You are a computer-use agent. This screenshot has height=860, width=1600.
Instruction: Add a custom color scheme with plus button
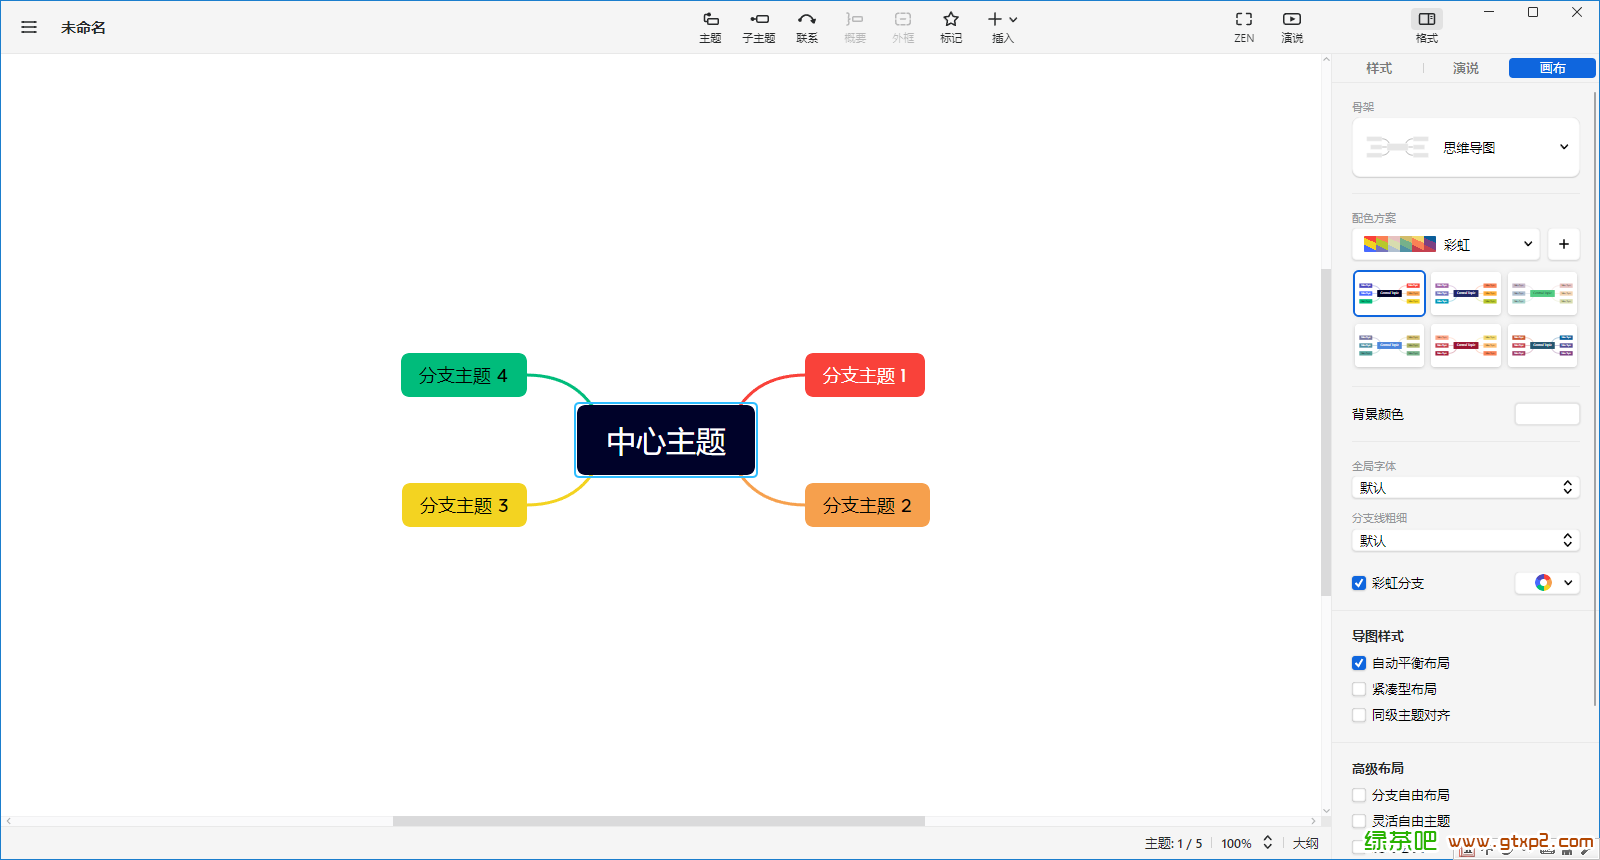click(x=1564, y=244)
